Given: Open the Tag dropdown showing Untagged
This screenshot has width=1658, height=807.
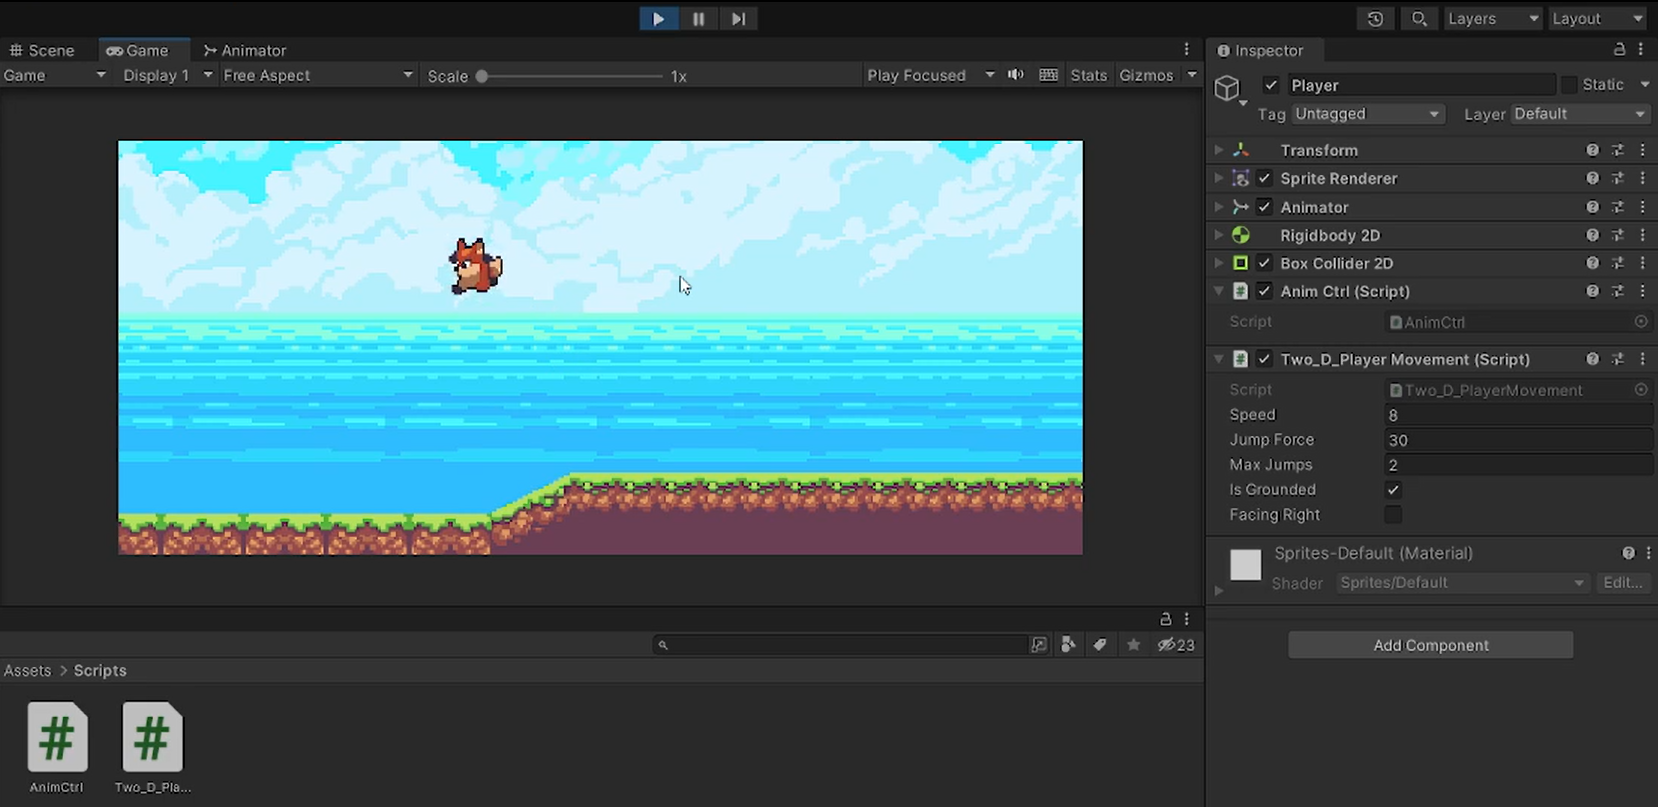Looking at the screenshot, I should 1366,114.
